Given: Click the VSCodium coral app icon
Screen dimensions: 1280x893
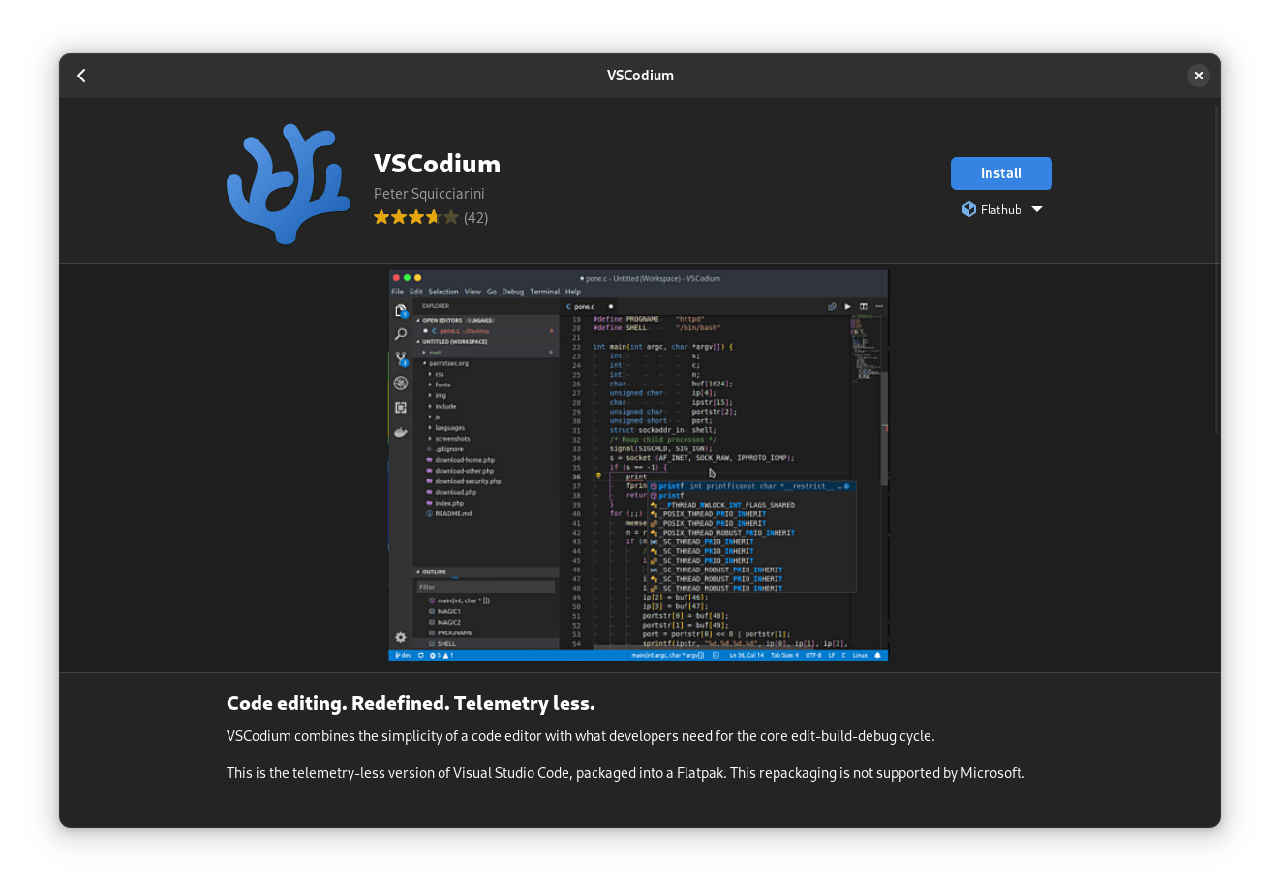Looking at the screenshot, I should [x=288, y=184].
